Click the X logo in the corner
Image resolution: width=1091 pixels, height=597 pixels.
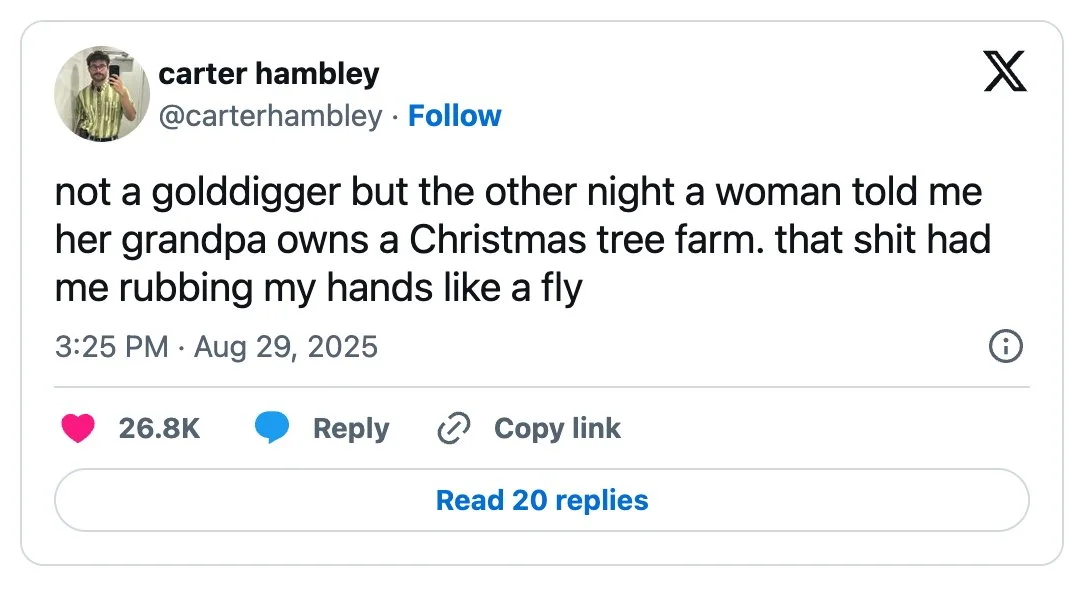coord(1005,71)
